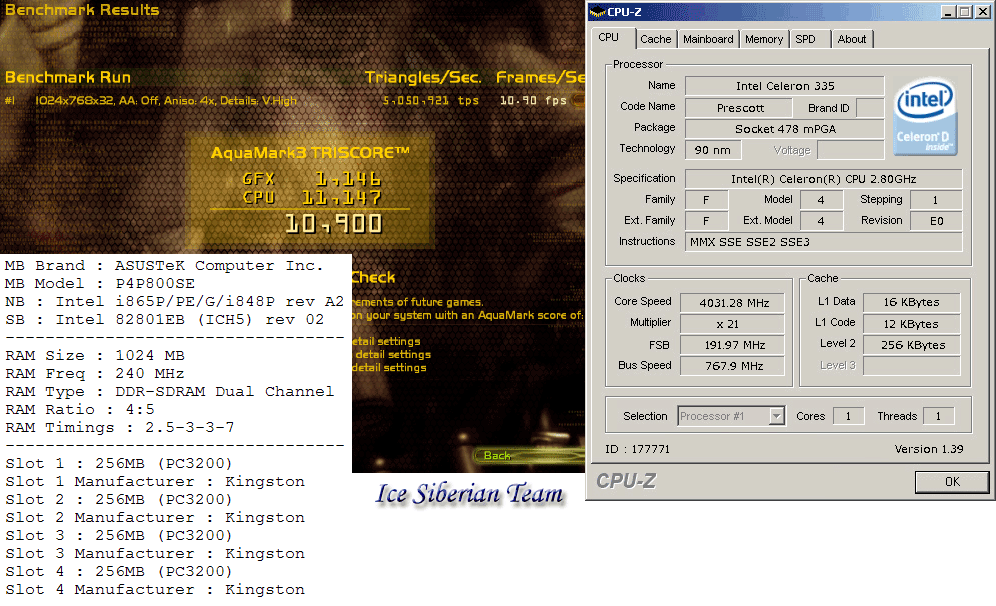
Task: Click the Technology value 90 nm
Action: [712, 150]
